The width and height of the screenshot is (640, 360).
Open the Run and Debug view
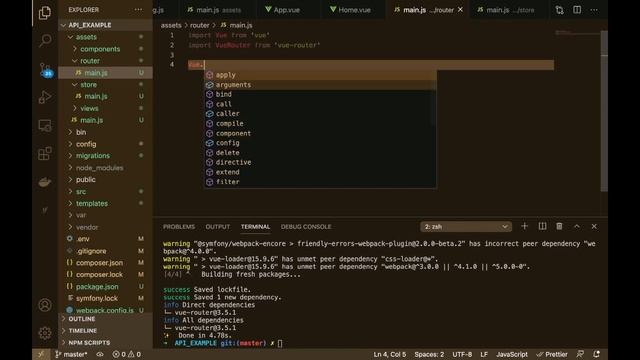coord(45,97)
